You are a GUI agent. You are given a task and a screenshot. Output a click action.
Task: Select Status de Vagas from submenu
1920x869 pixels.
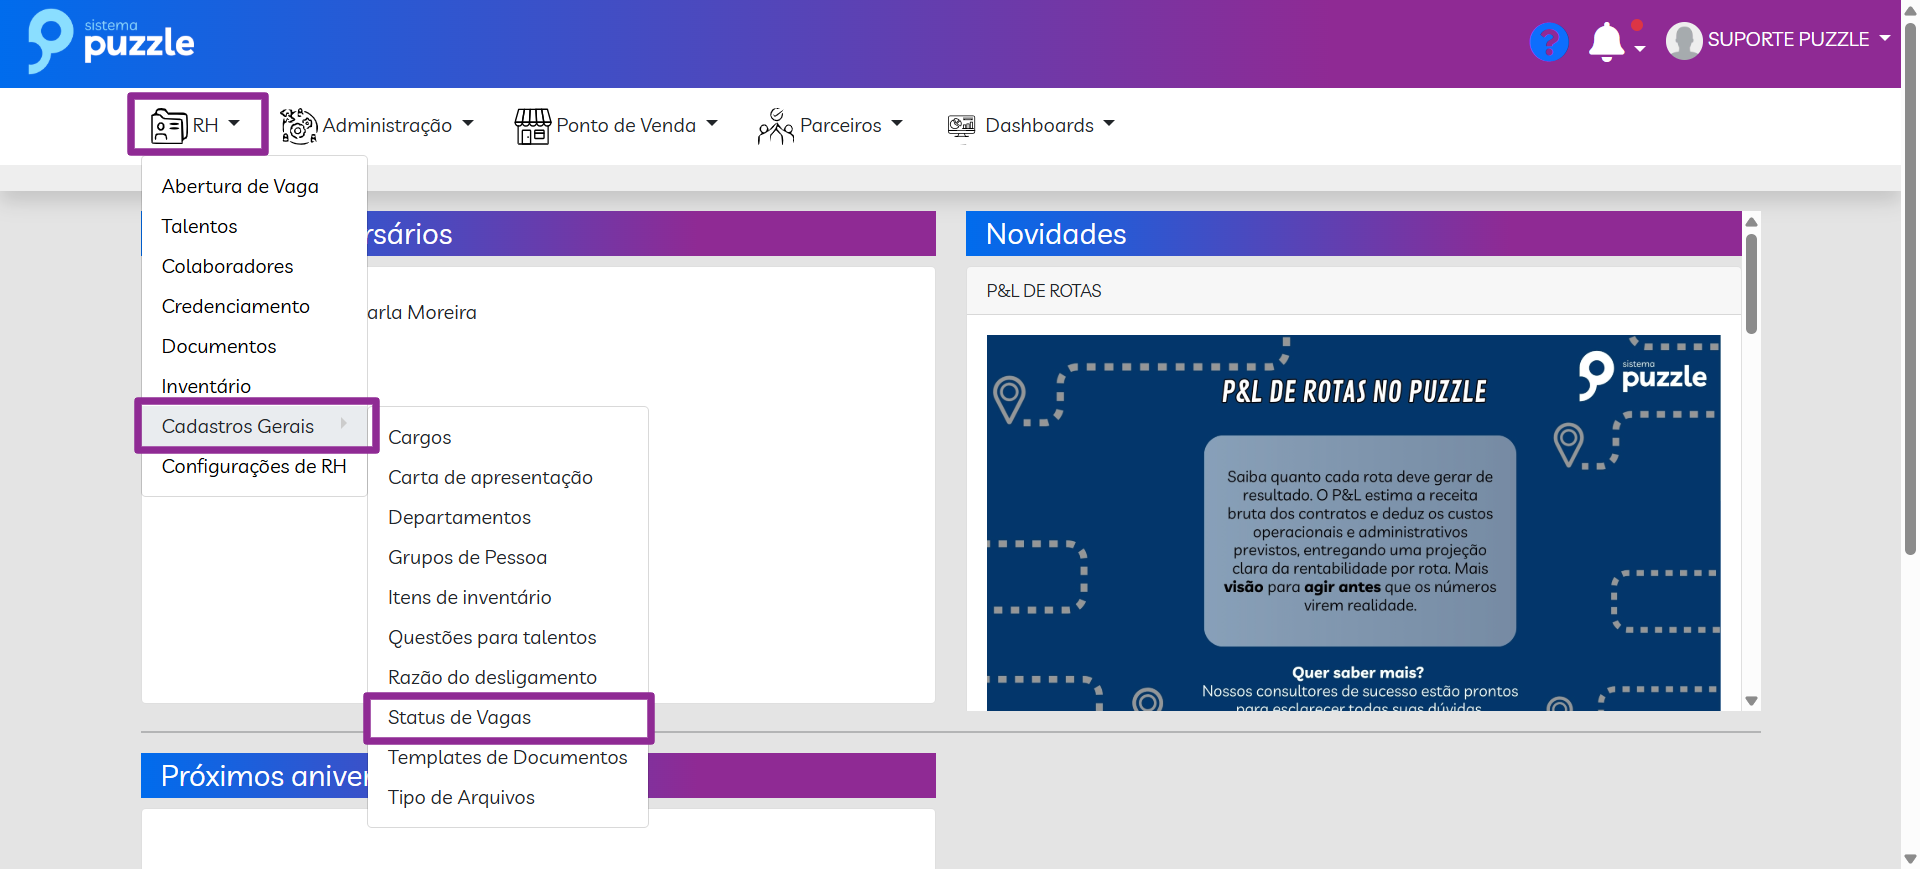pos(459,718)
